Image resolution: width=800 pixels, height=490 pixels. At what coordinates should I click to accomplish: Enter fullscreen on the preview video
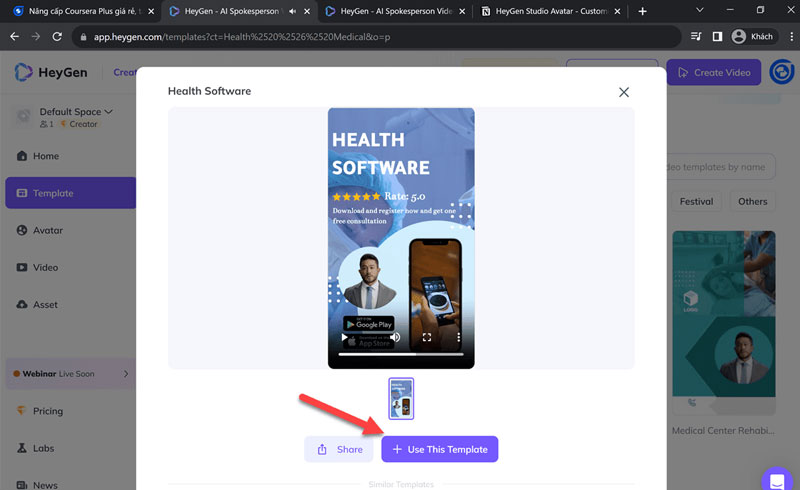(x=427, y=338)
